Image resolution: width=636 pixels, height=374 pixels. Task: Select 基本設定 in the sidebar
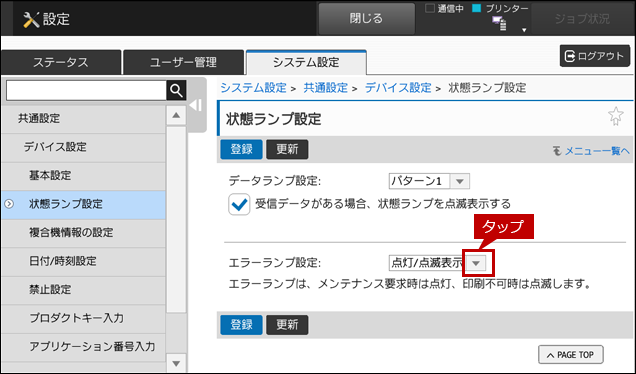(83, 176)
